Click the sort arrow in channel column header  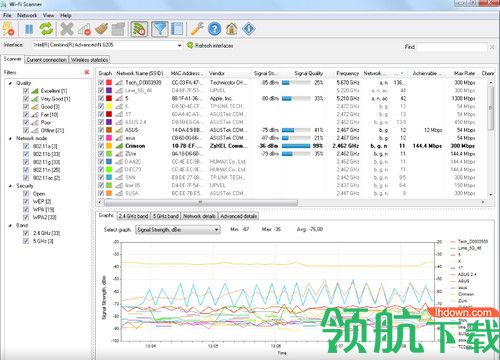tap(402, 73)
